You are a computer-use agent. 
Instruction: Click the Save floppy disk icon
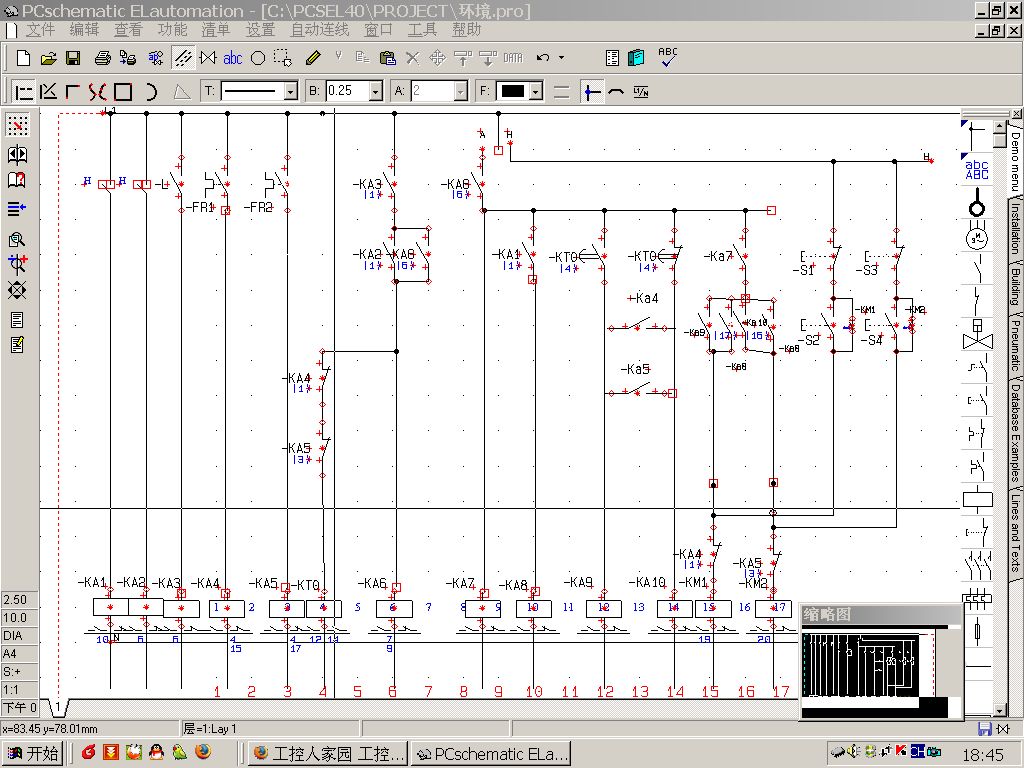point(73,58)
